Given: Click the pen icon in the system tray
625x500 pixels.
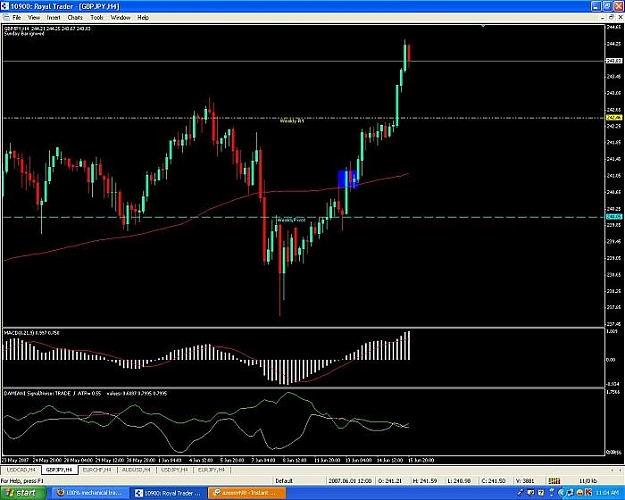Looking at the screenshot, I should (521, 493).
